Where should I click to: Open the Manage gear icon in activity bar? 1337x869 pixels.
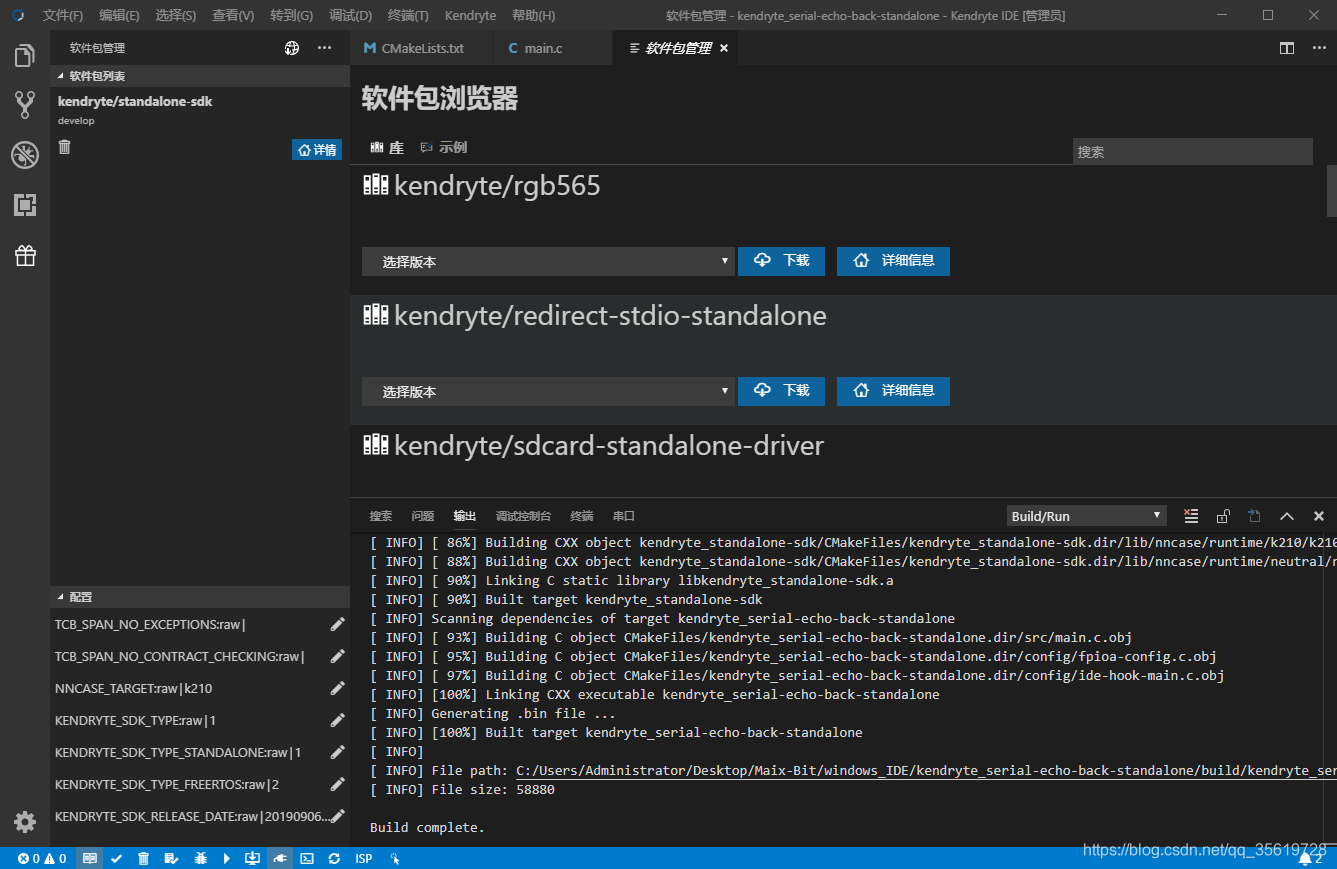pyautogui.click(x=25, y=822)
